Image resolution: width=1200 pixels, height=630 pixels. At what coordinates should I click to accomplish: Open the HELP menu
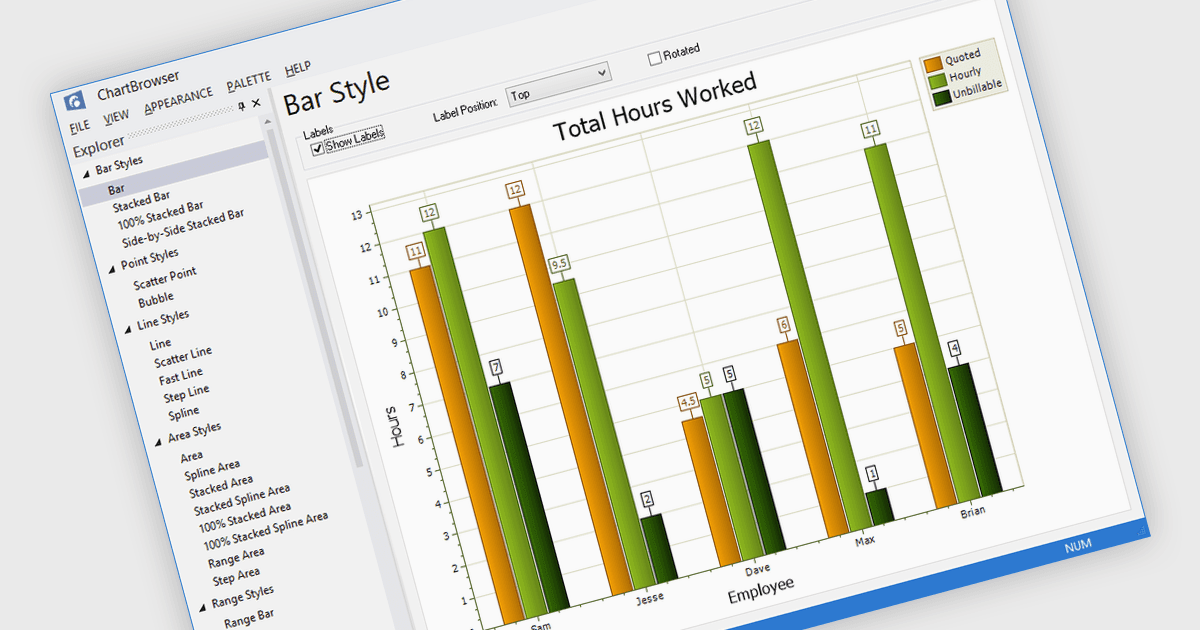click(x=297, y=69)
